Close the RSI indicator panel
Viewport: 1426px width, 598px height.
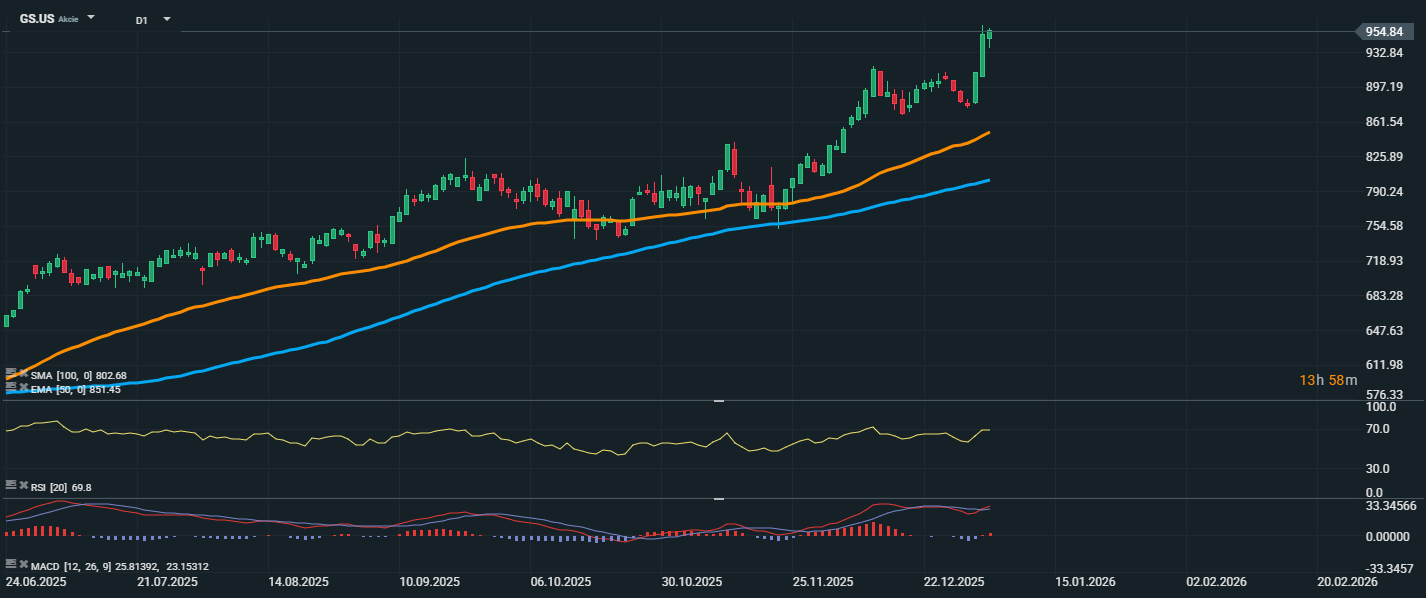(x=23, y=486)
